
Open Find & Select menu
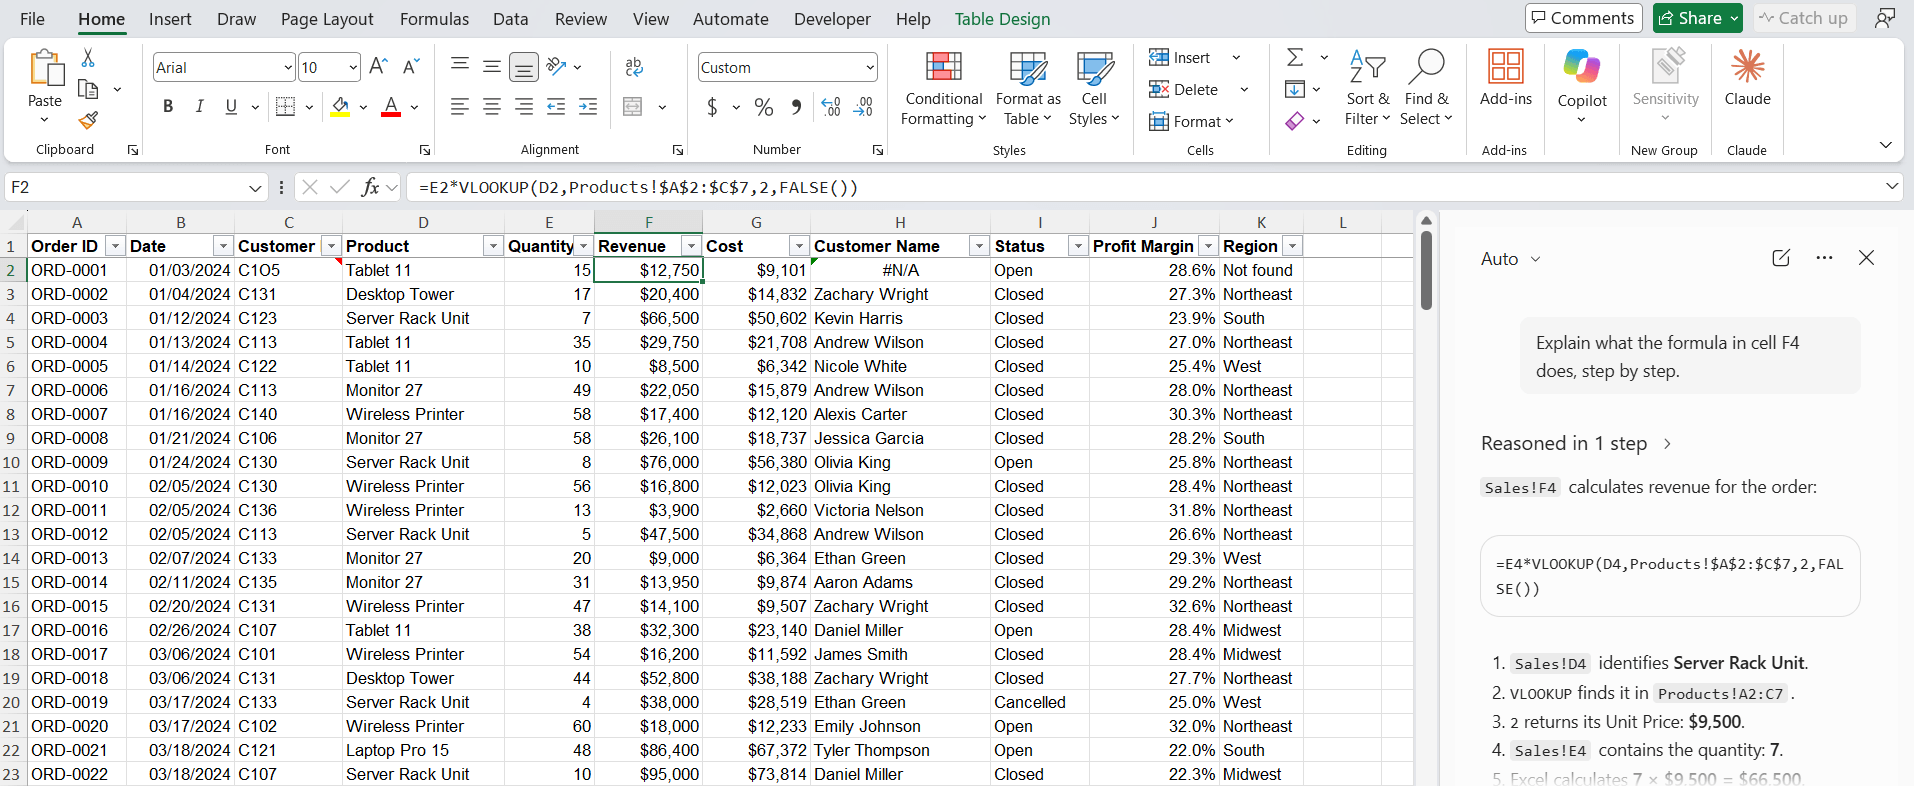tap(1426, 88)
